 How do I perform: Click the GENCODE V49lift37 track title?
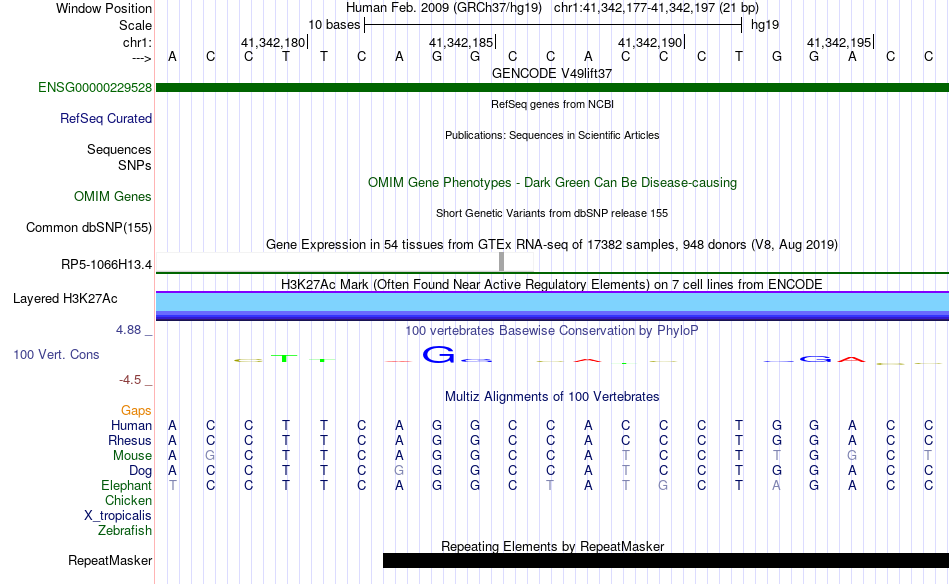click(552, 73)
